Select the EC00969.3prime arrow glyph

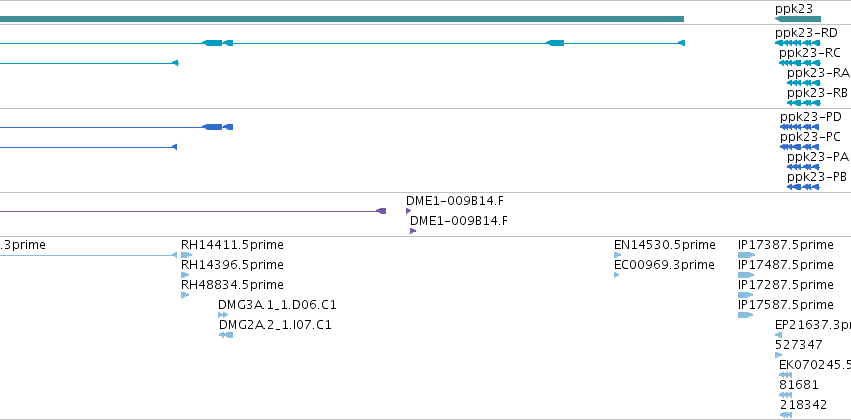[x=617, y=275]
